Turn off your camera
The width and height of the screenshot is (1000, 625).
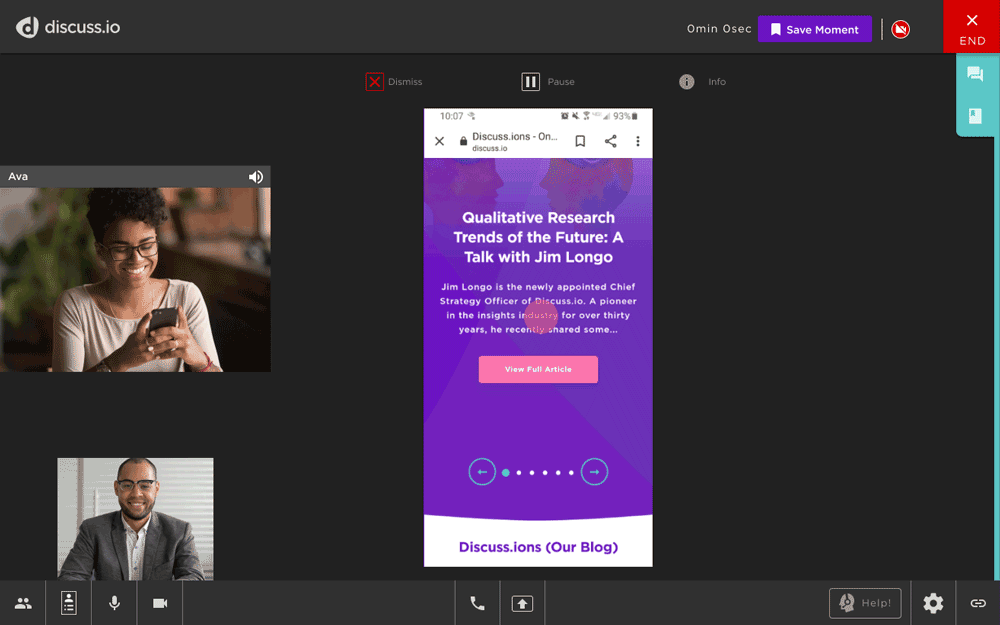click(160, 603)
